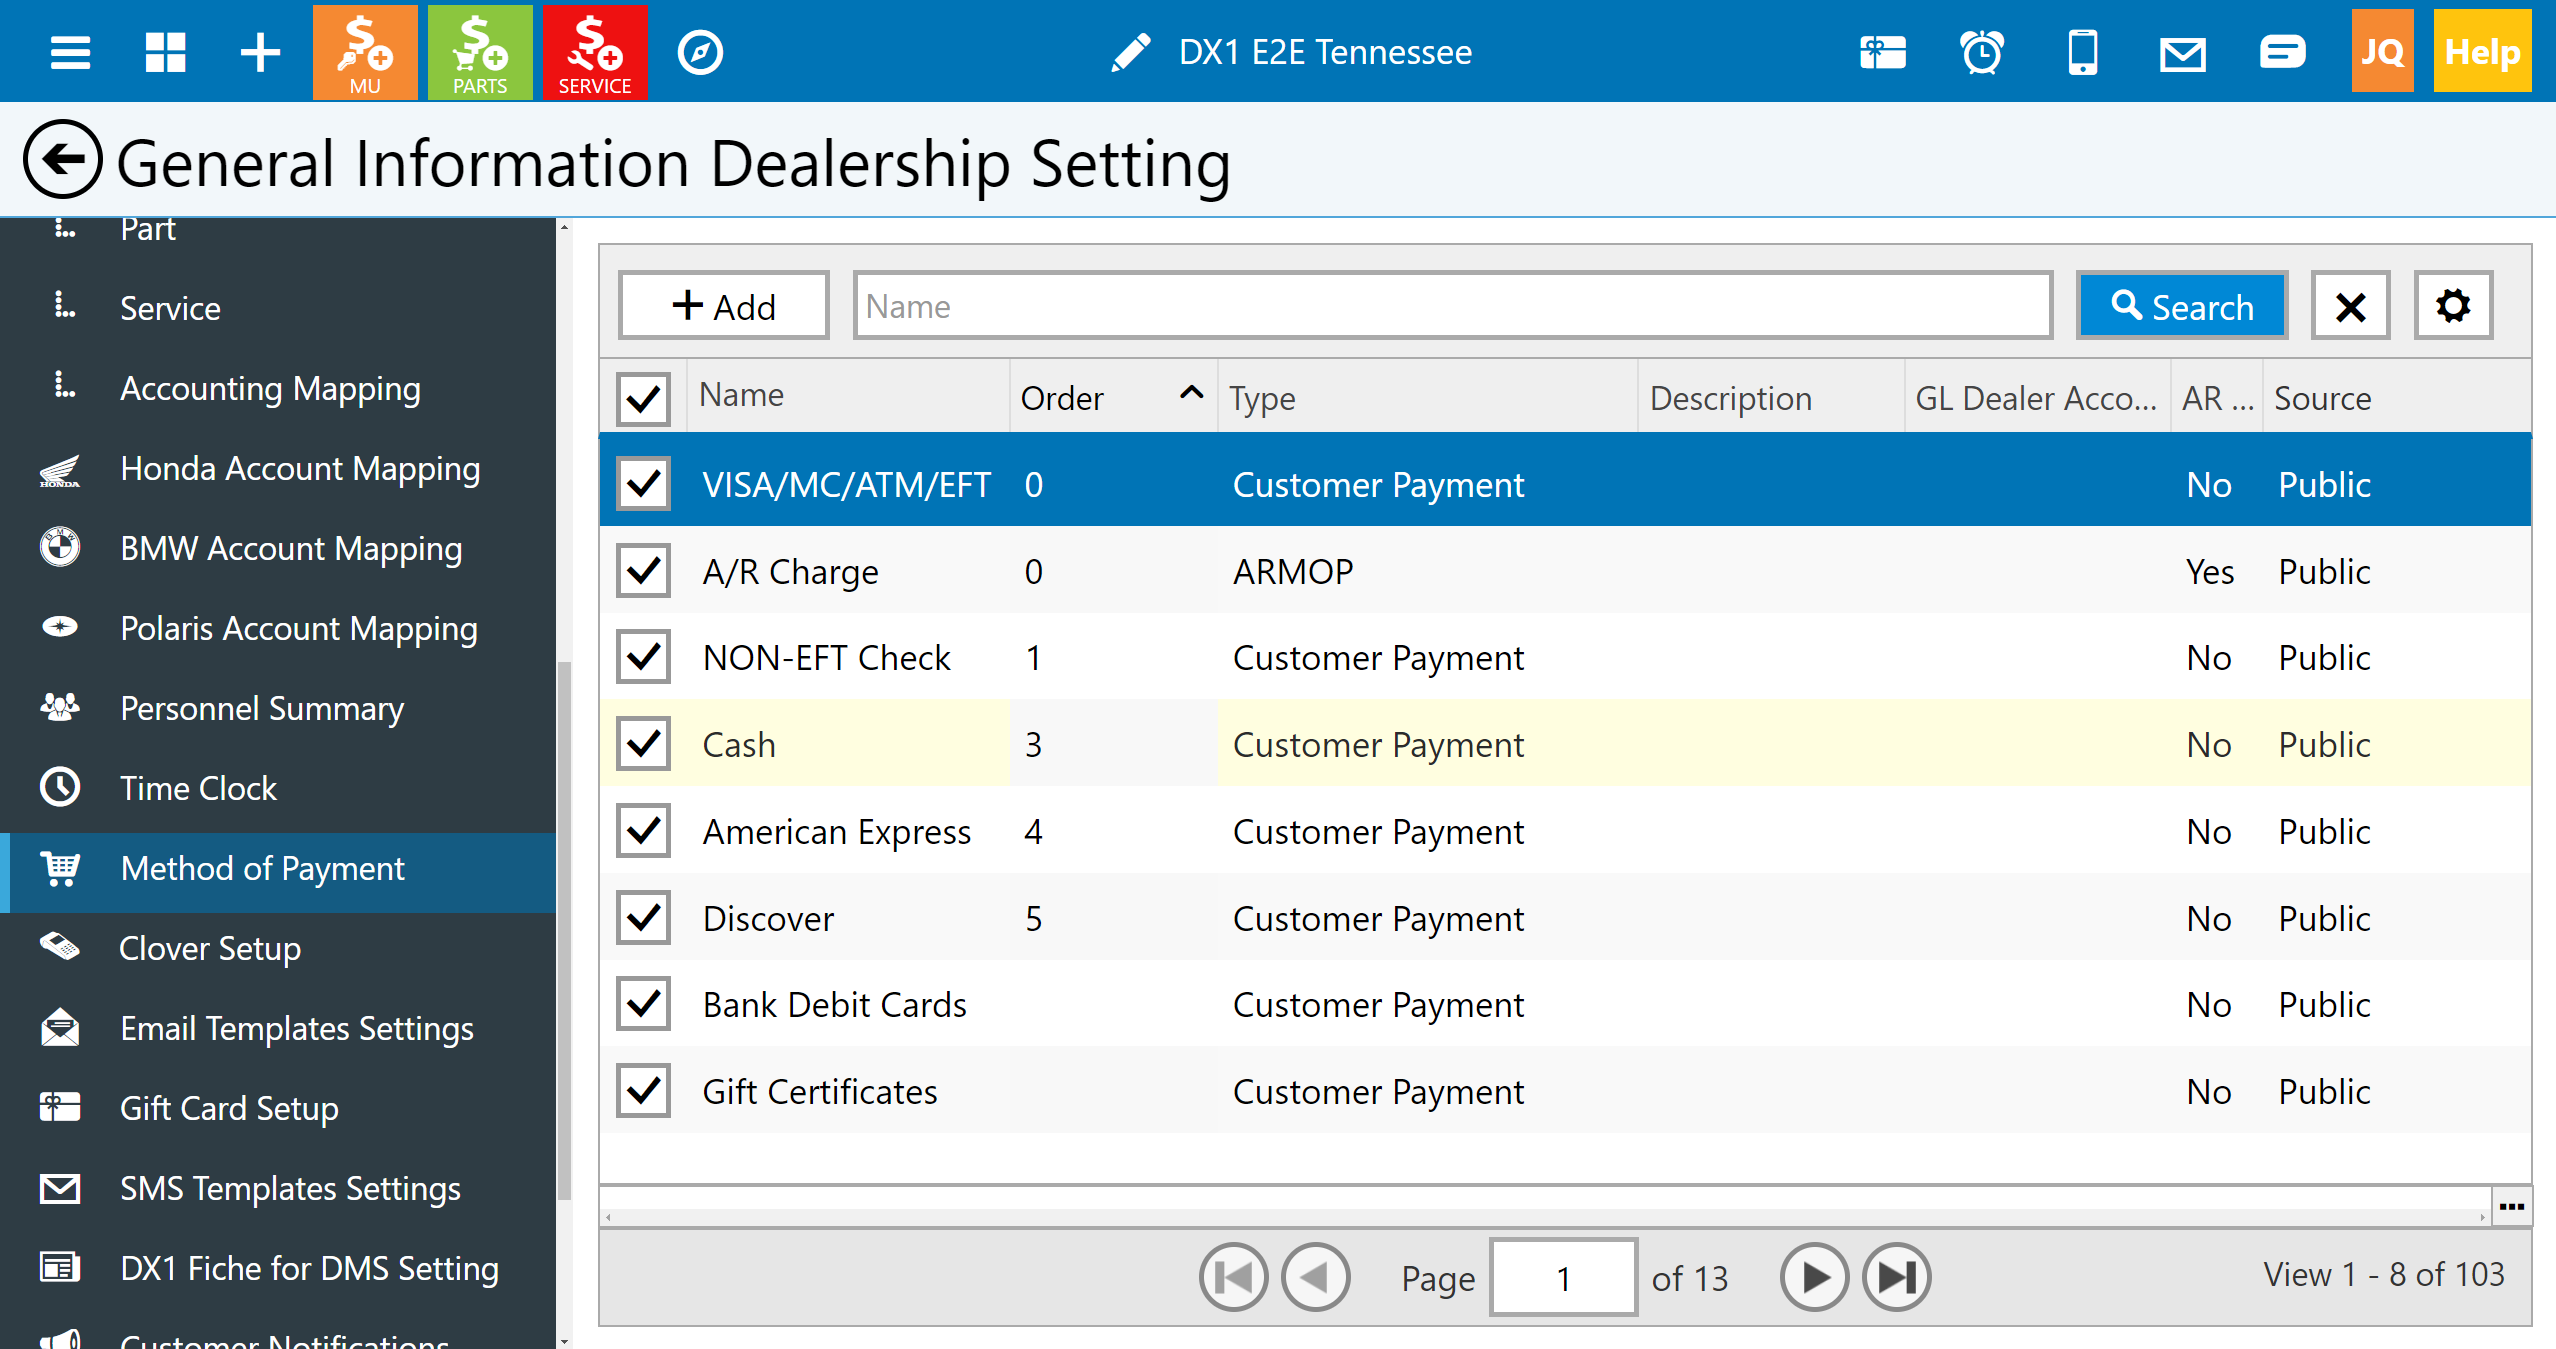Open the alarm clock reminders icon
2556x1349 pixels.
click(x=1982, y=52)
